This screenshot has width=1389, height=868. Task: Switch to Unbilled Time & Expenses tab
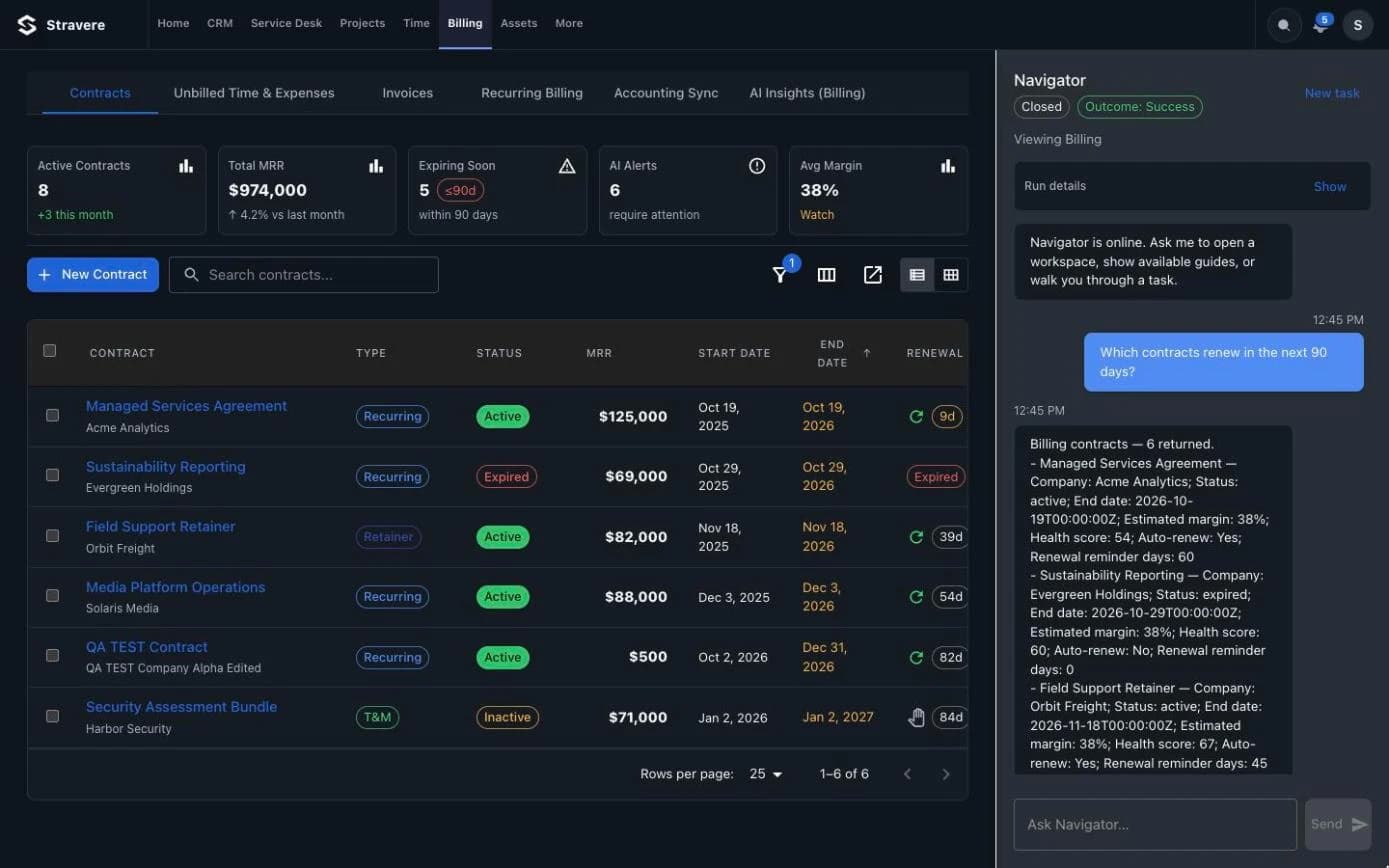pyautogui.click(x=254, y=93)
